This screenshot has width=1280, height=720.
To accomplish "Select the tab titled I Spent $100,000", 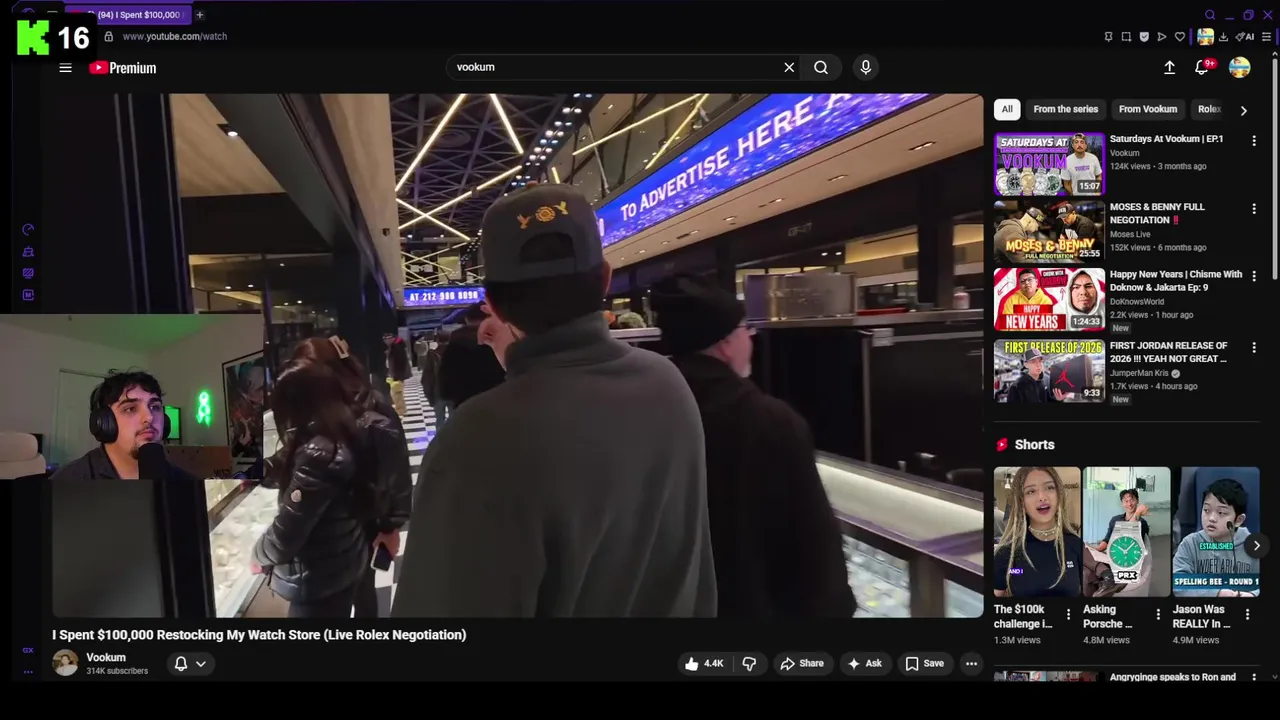I will click(x=128, y=15).
